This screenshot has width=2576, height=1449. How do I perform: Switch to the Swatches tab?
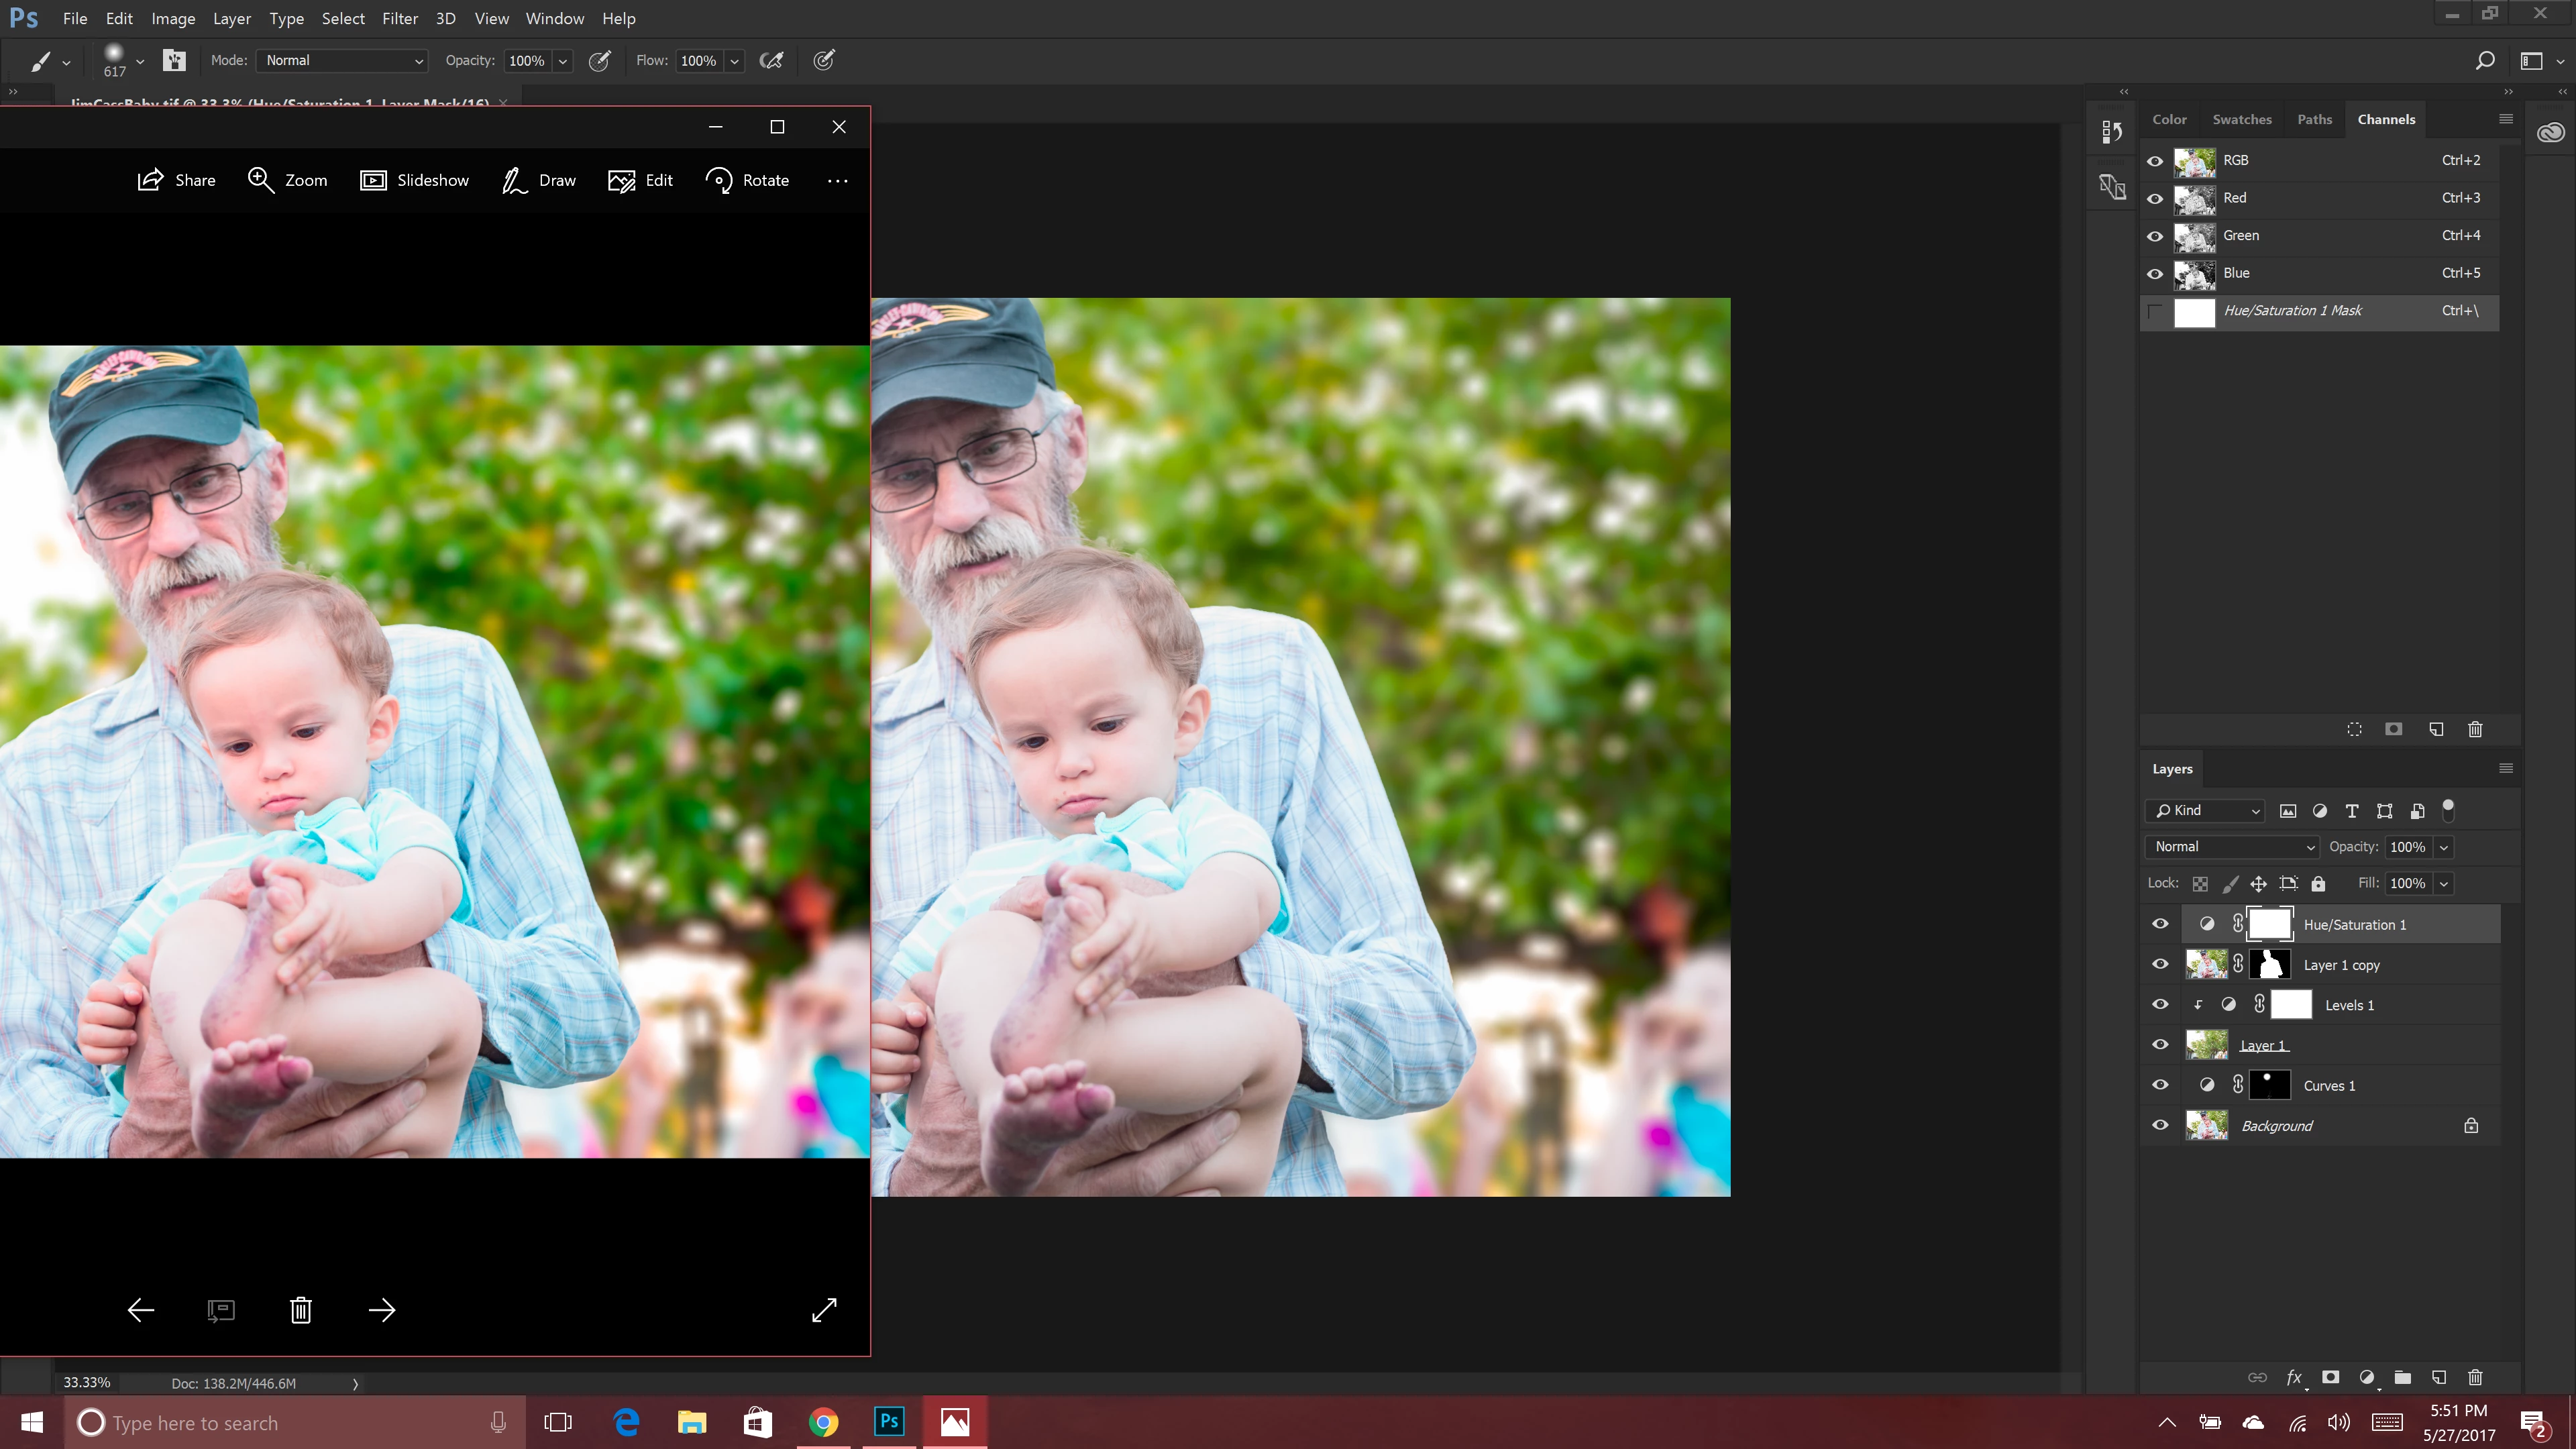pos(2241,119)
